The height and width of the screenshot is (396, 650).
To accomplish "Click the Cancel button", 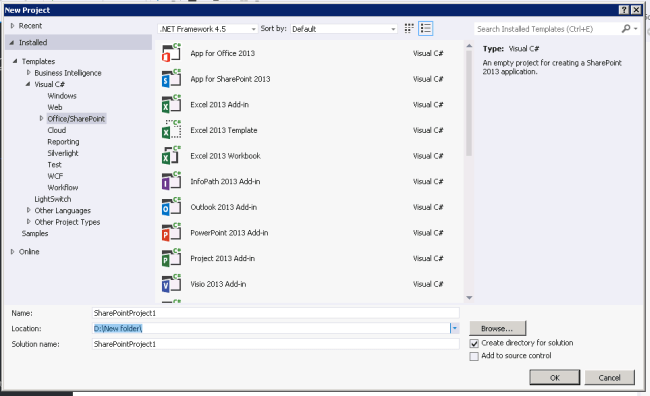I will click(x=609, y=378).
